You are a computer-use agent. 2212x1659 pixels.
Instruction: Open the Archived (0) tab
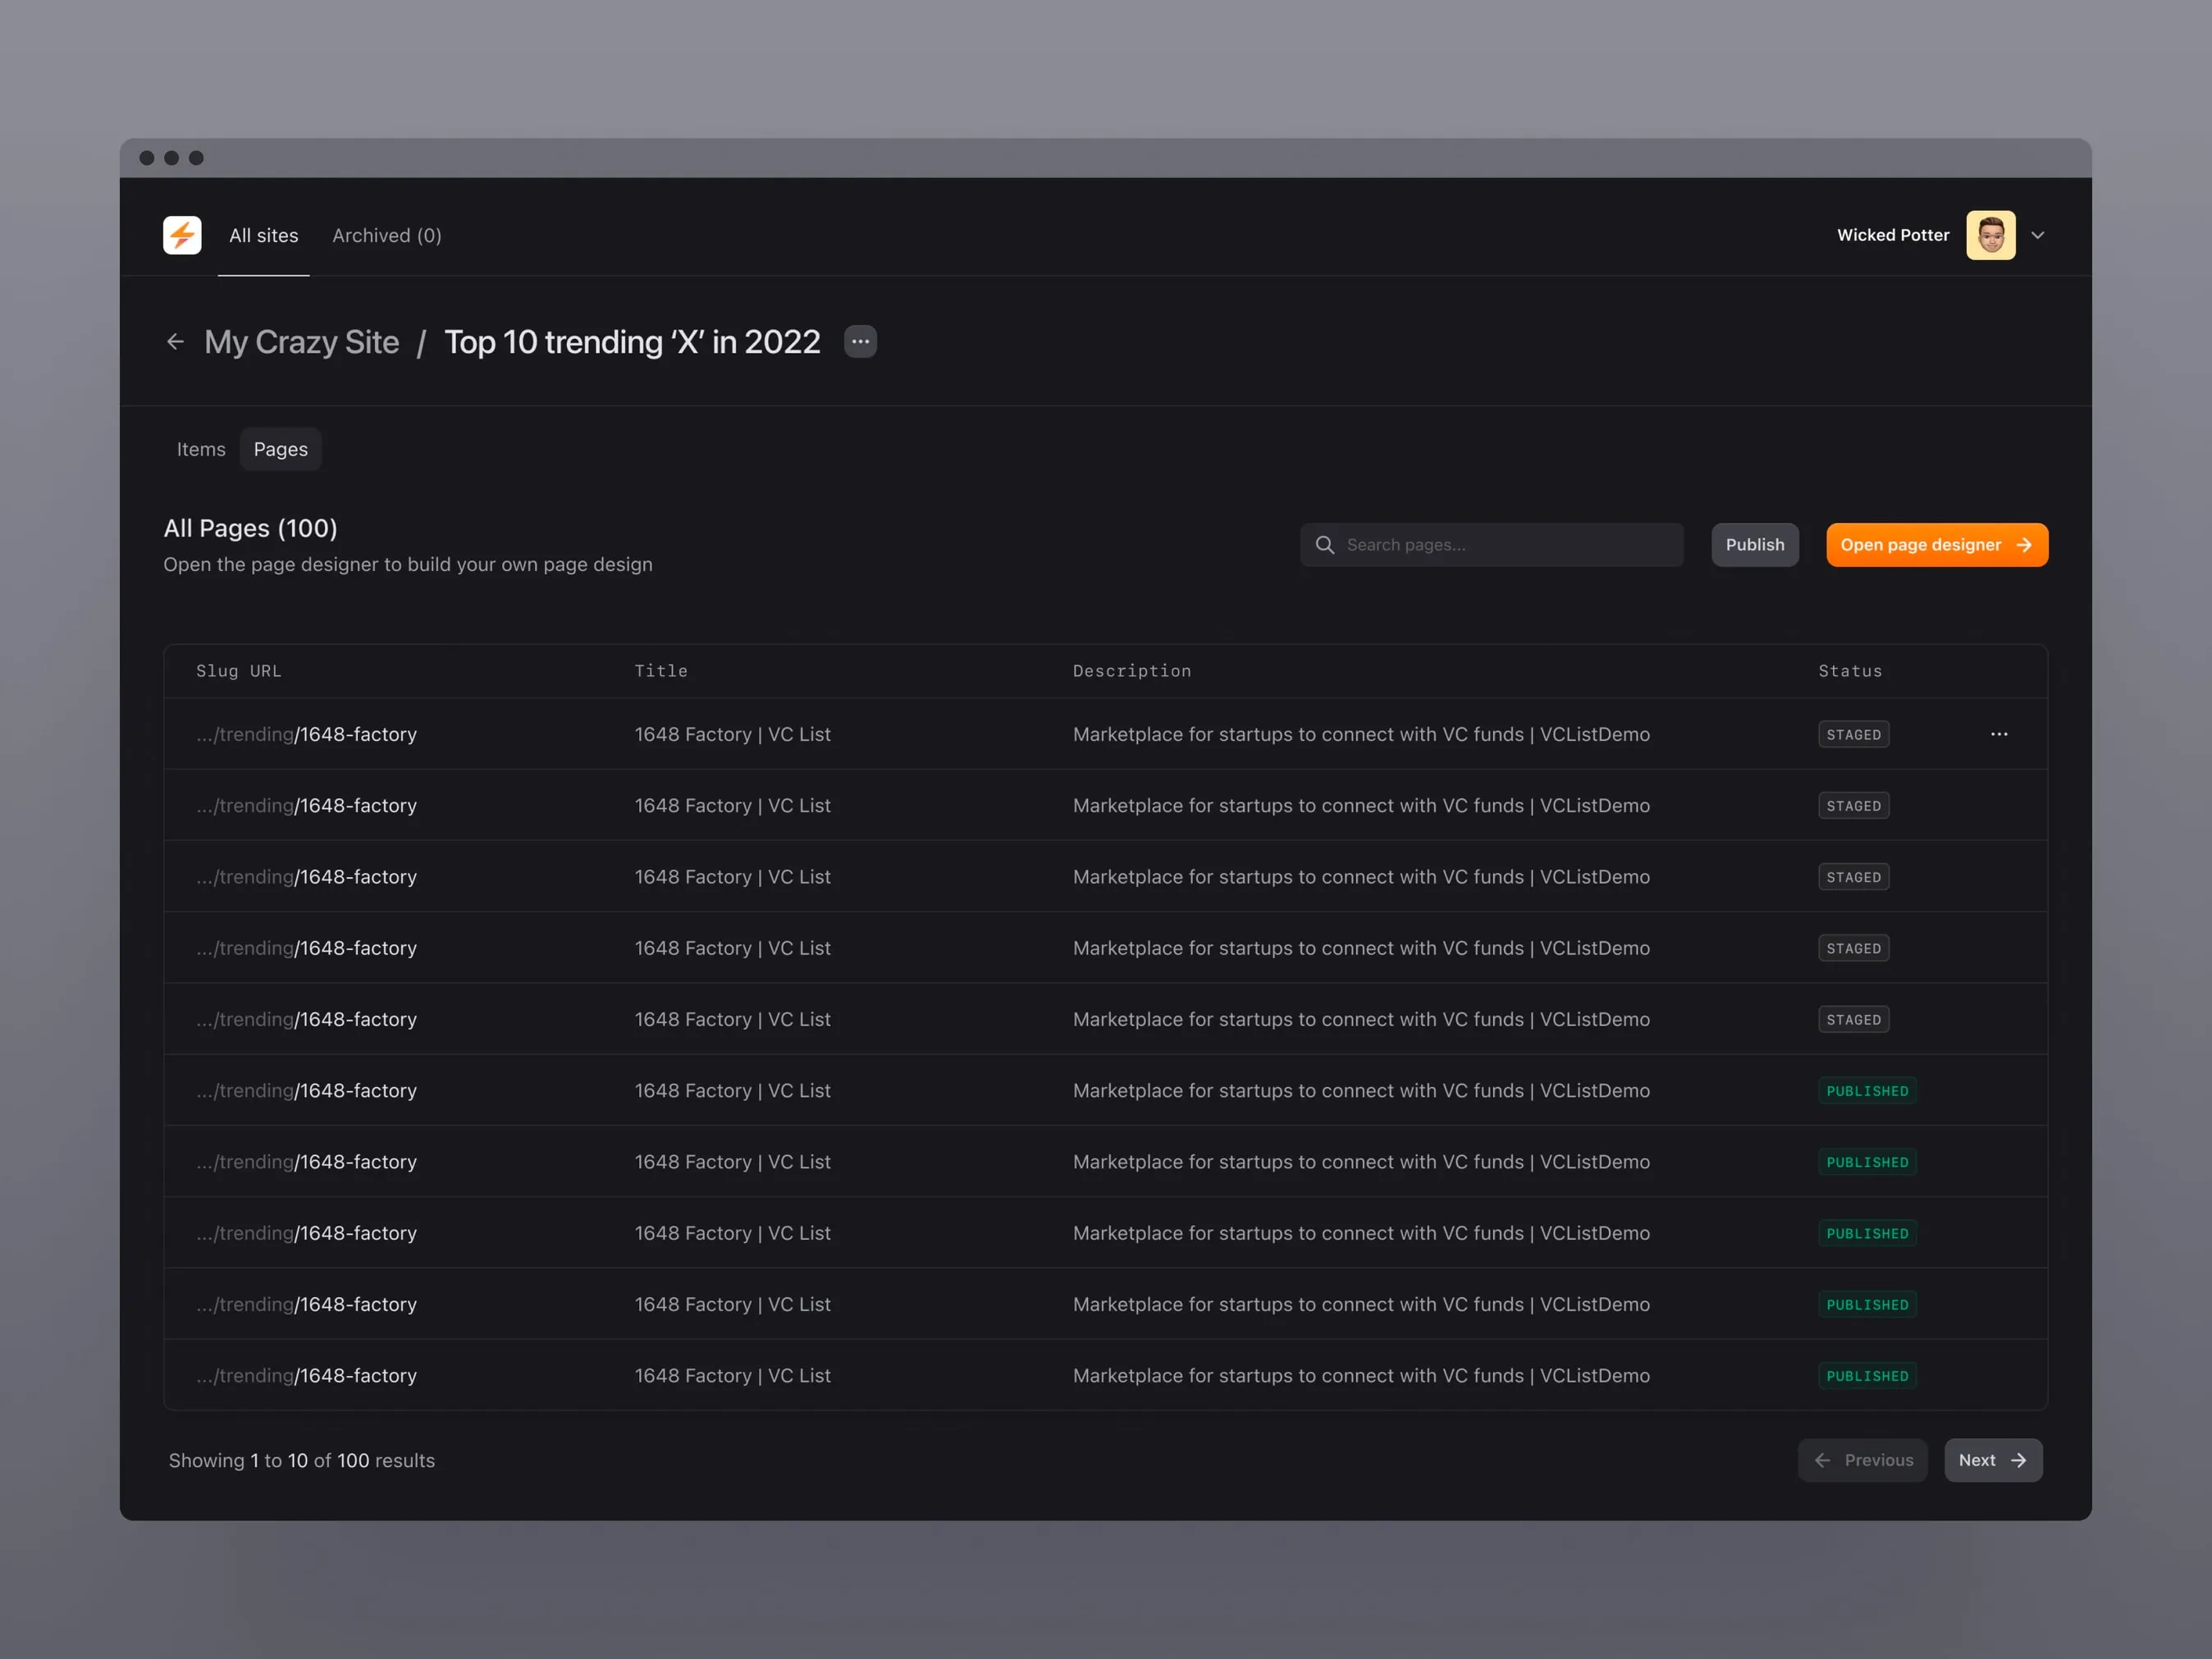pos(387,236)
